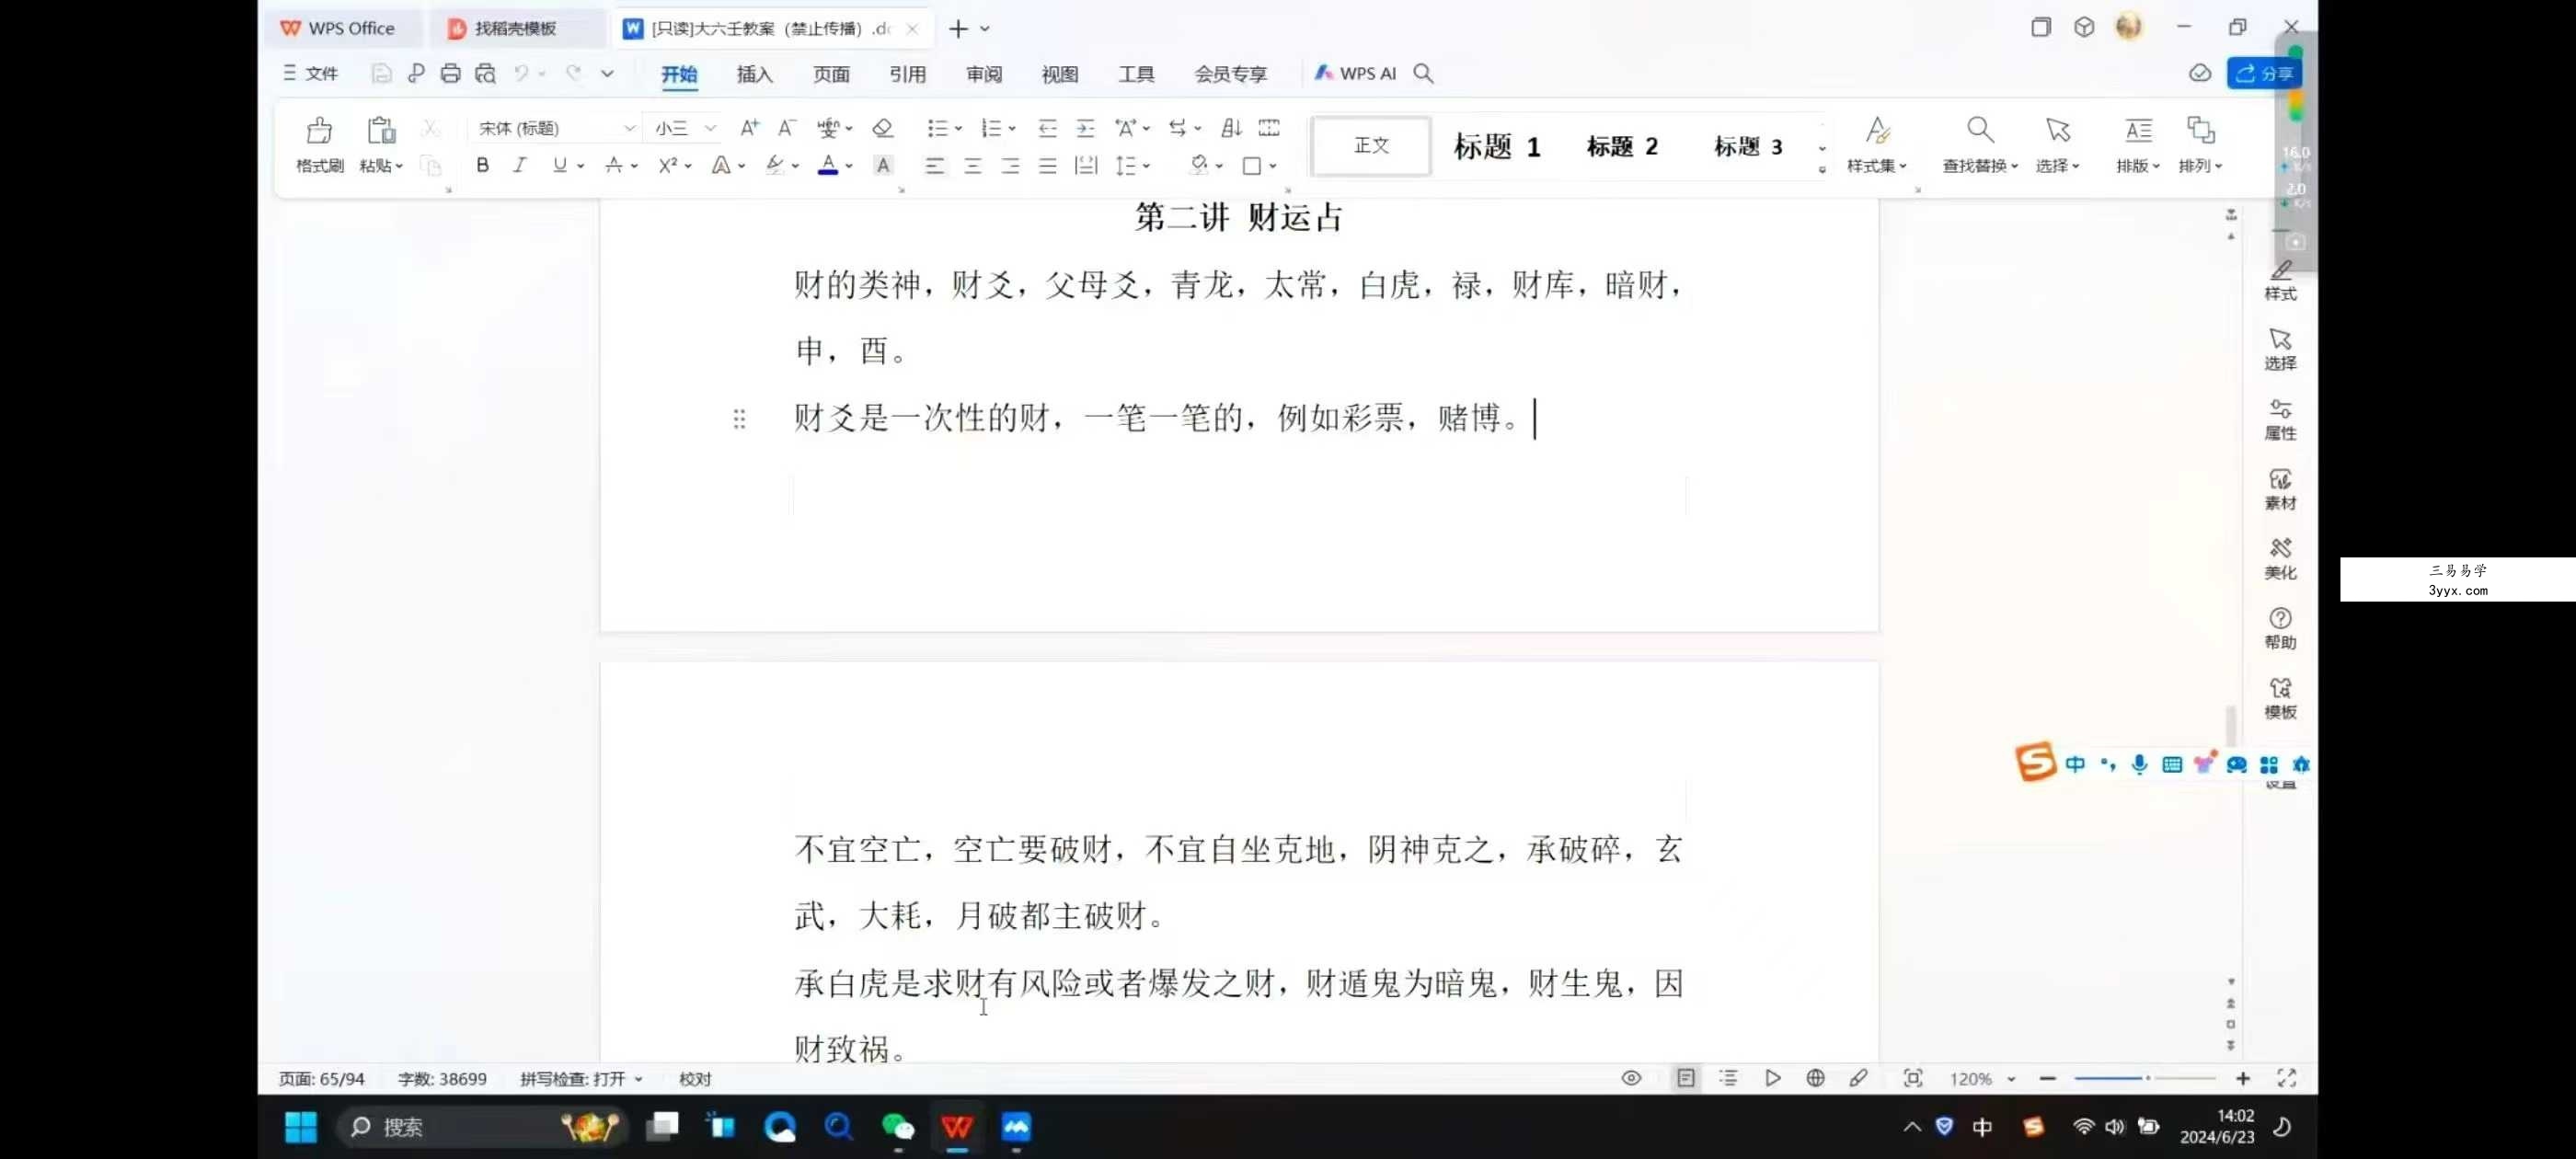Image resolution: width=2576 pixels, height=1159 pixels.
Task: Toggle eye protection mode in status bar
Action: (x=1631, y=1078)
